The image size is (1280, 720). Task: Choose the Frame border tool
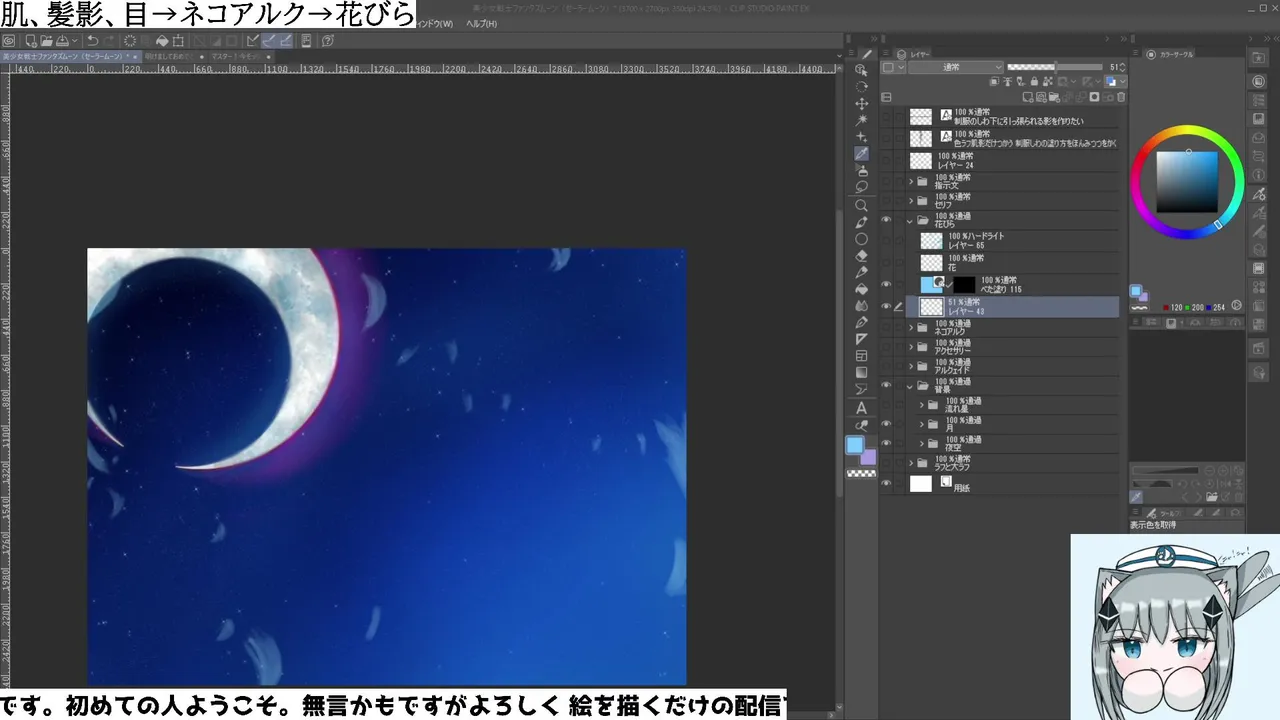861,356
